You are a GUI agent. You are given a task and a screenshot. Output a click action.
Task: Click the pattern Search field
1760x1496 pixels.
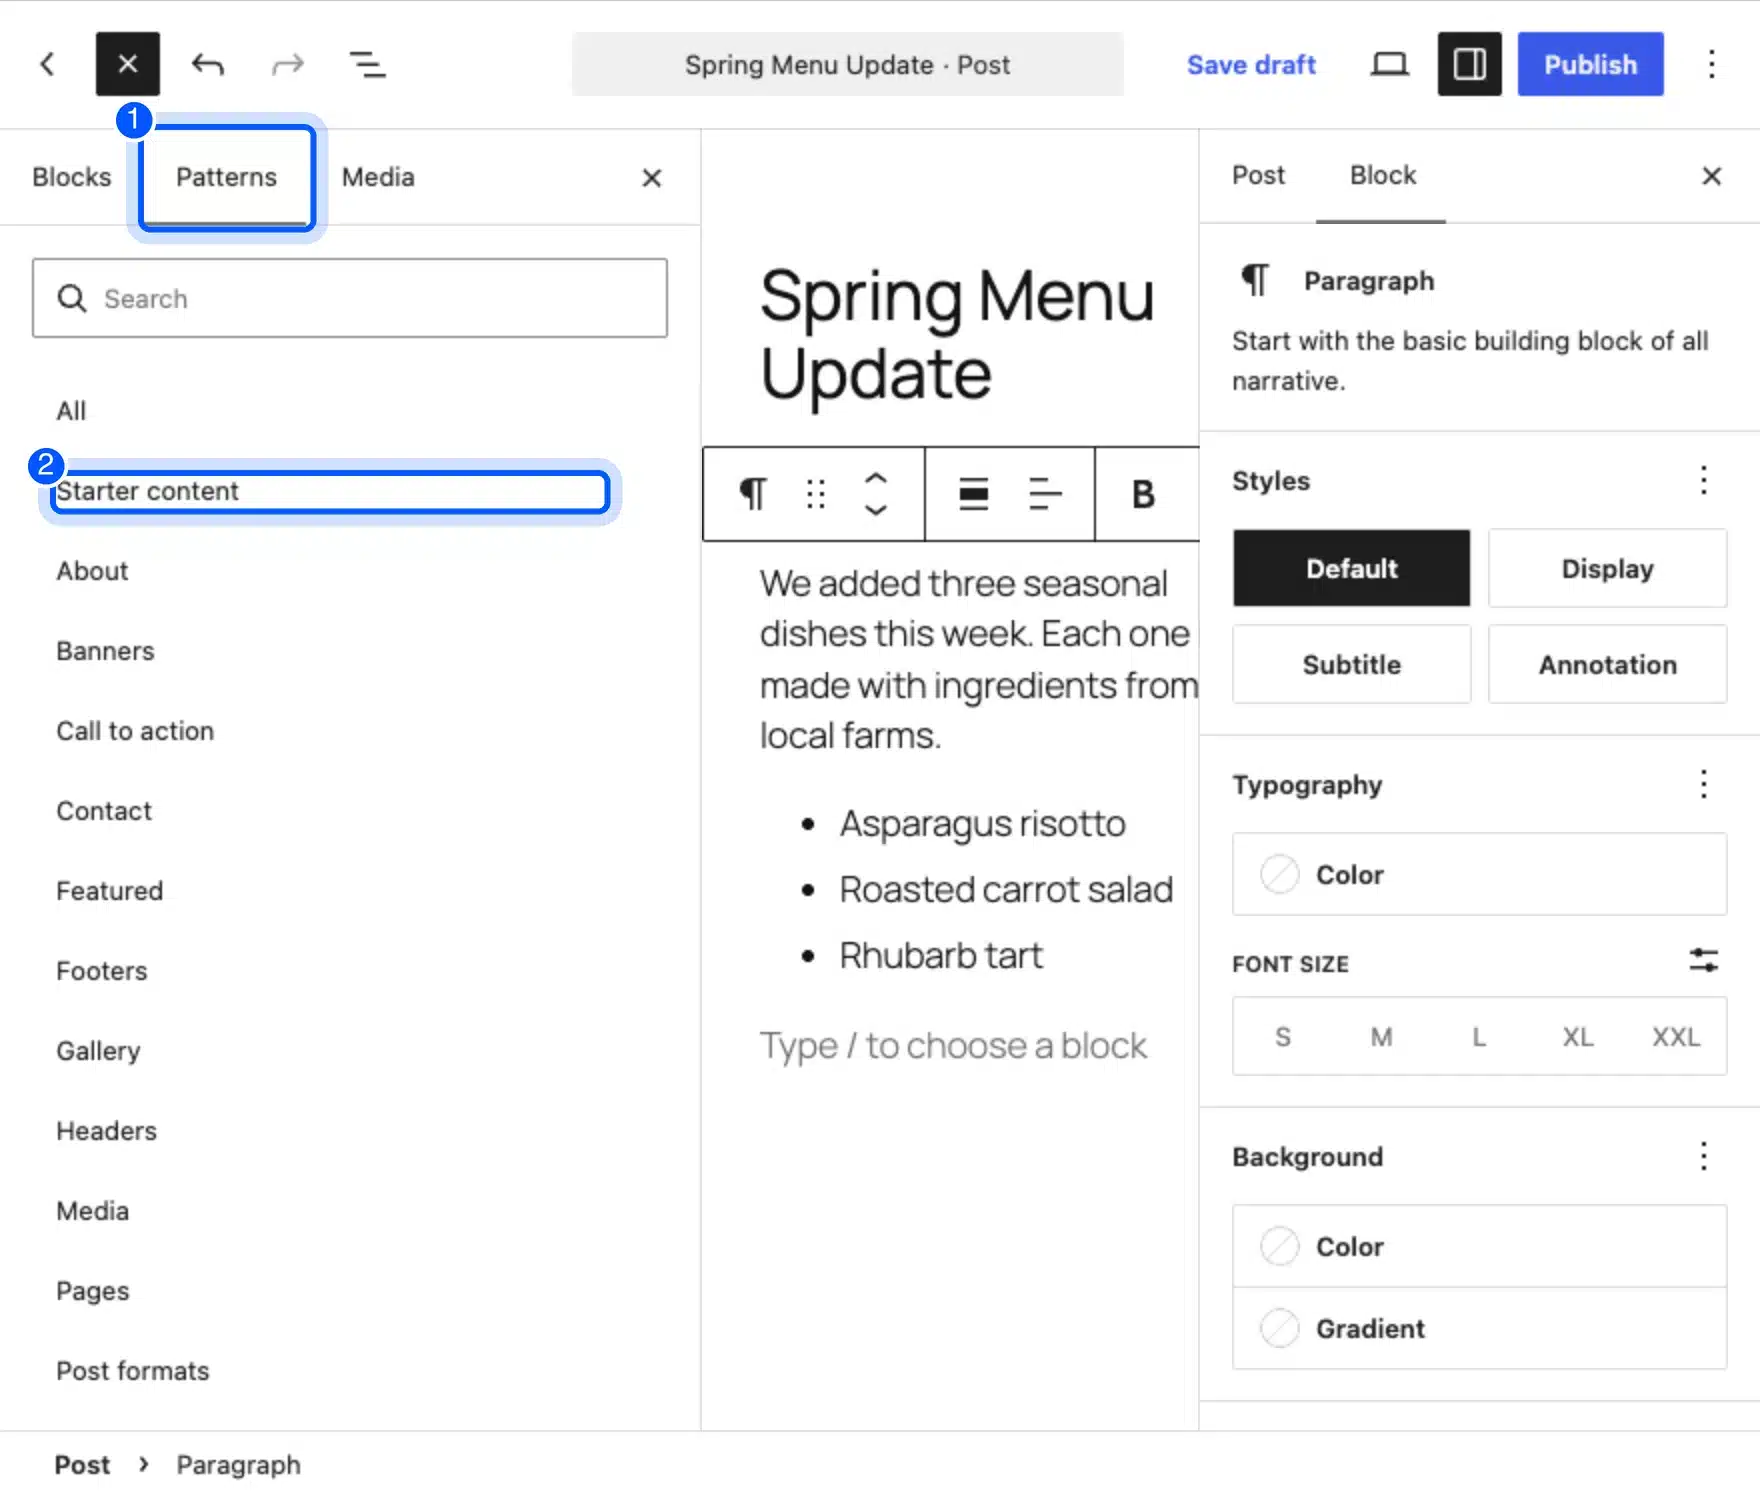(350, 298)
